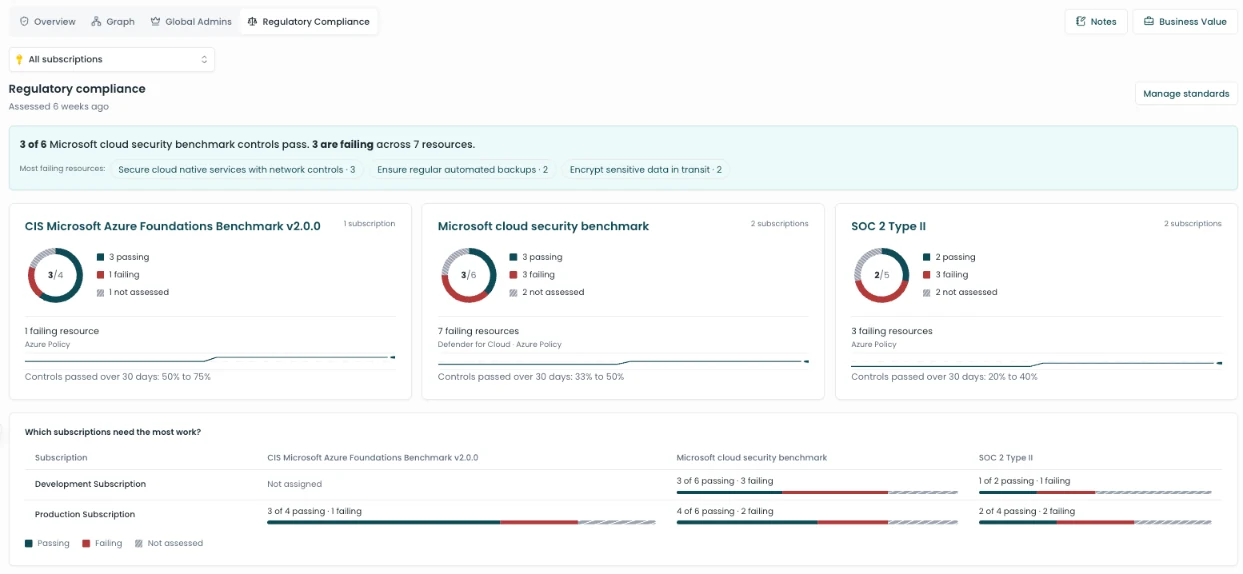The width and height of the screenshot is (1243, 574).
Task: Select Development Subscription row
Action: coord(623,484)
